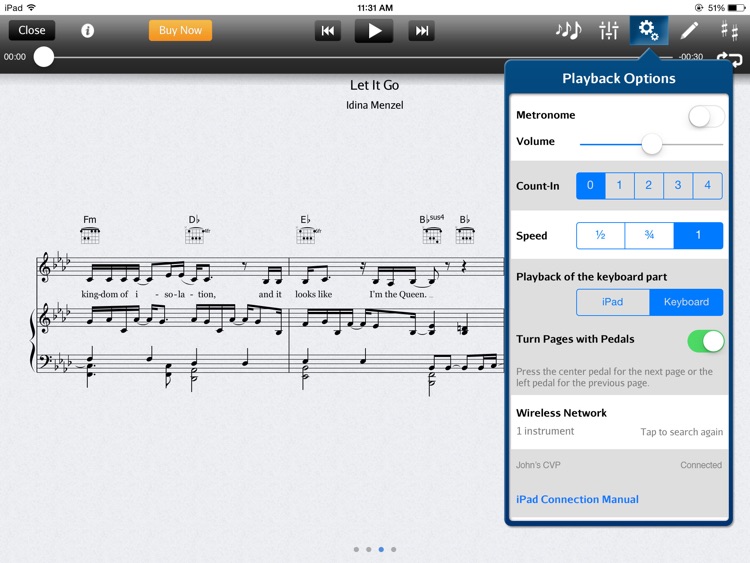Set Count-In to 4

pos(707,186)
